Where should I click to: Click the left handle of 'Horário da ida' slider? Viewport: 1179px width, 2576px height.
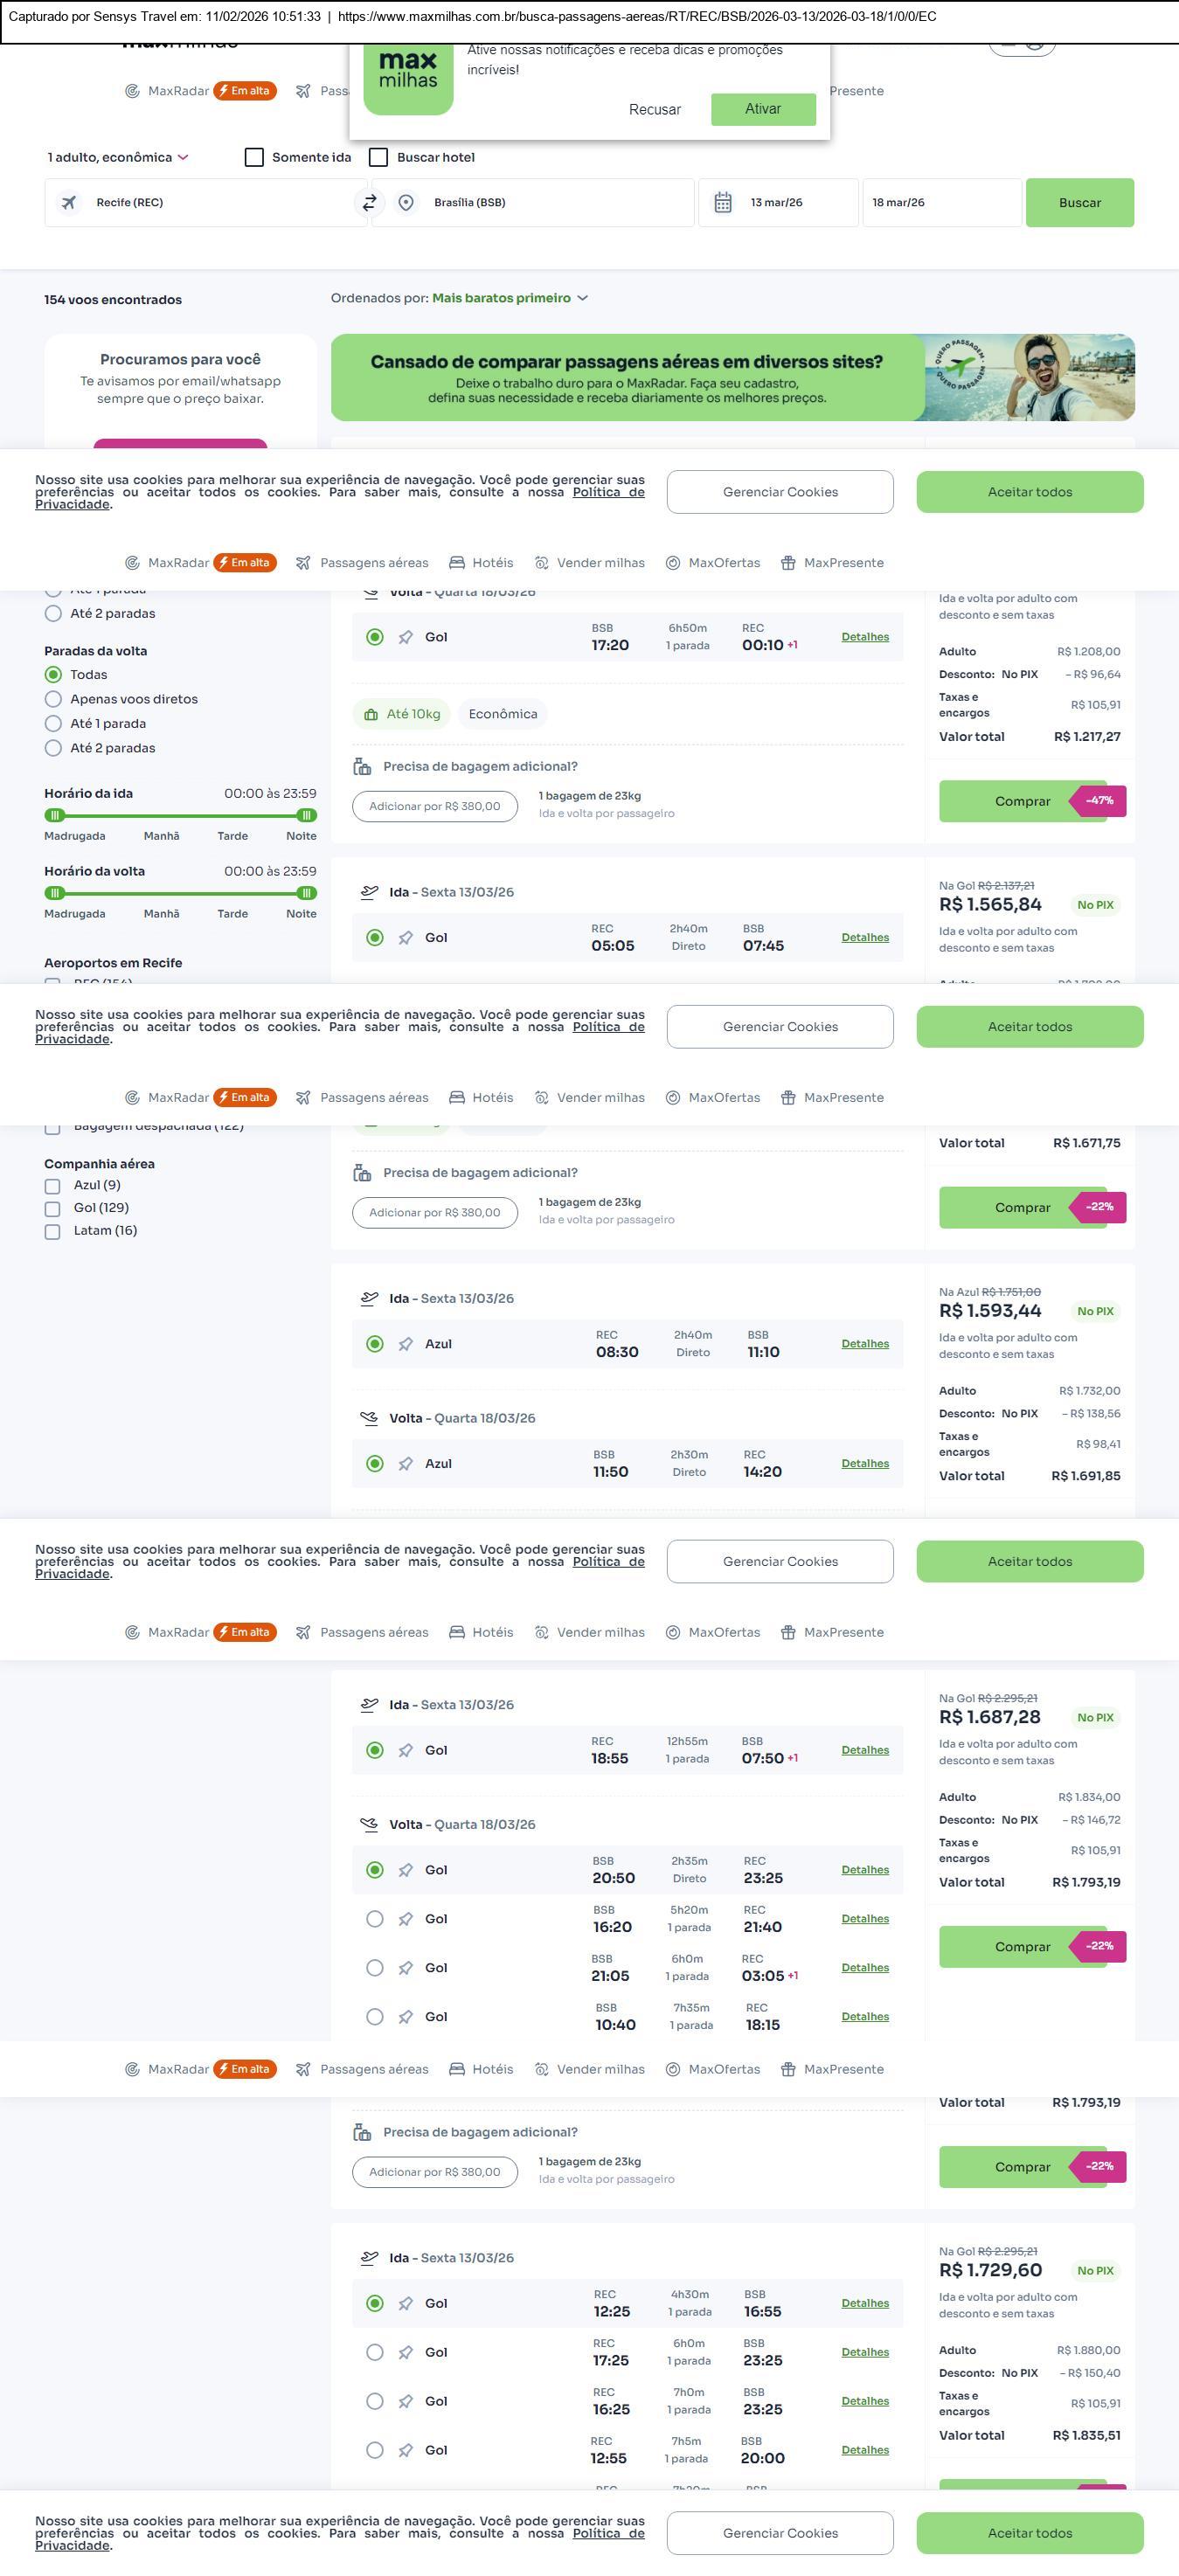pyautogui.click(x=55, y=815)
